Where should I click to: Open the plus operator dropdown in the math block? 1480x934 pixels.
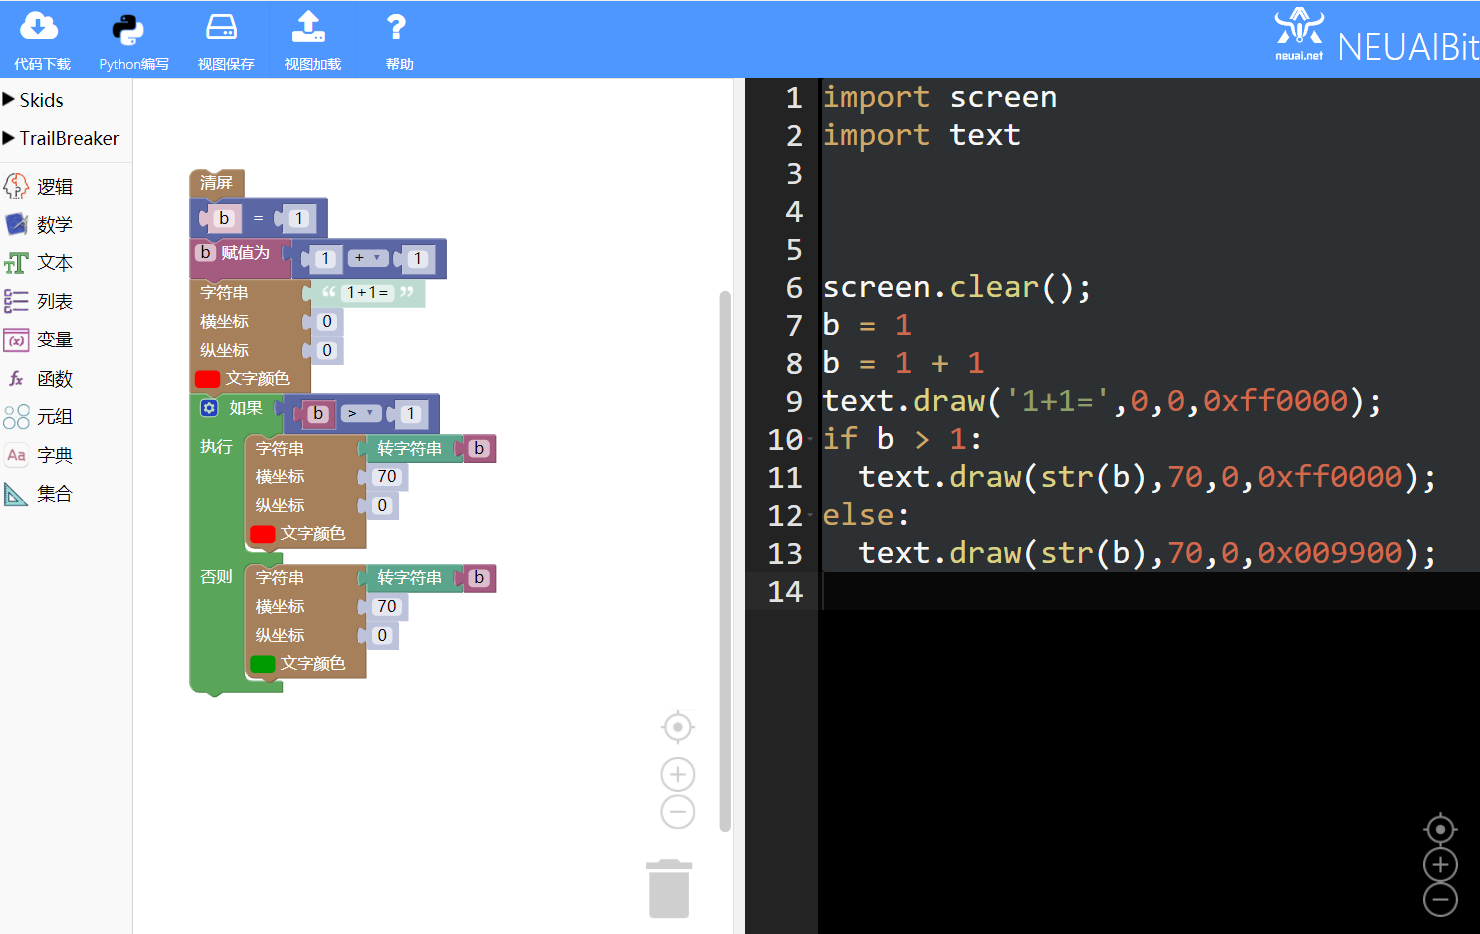point(368,258)
